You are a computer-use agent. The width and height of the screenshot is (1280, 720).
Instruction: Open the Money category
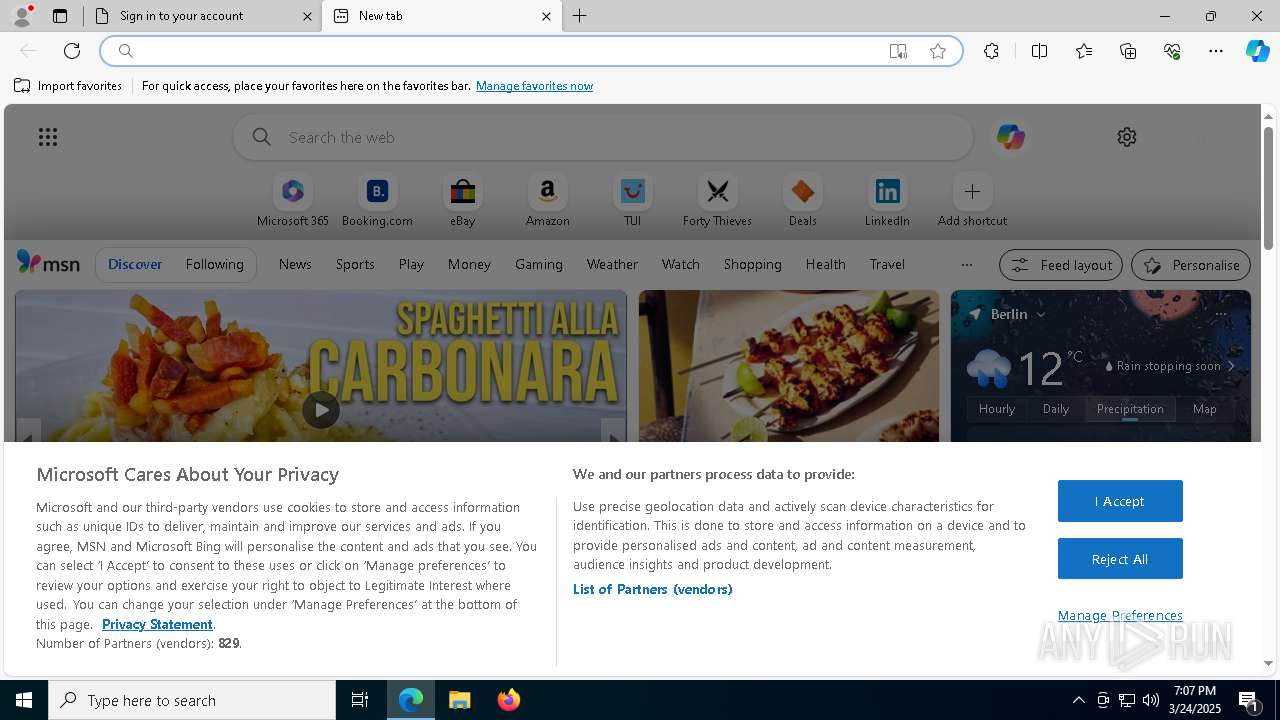(469, 264)
